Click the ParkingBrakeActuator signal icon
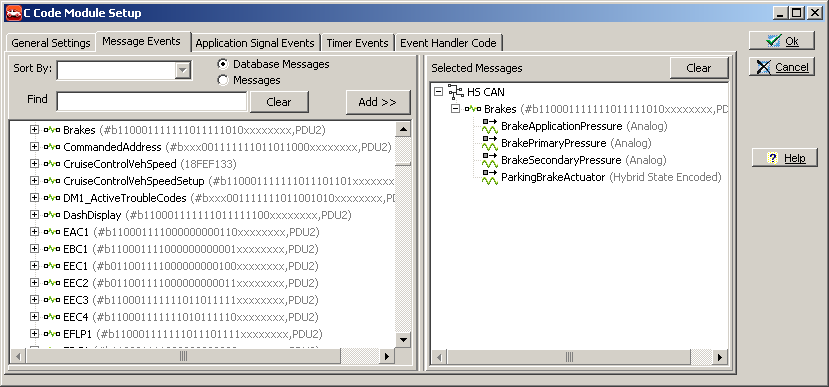Viewport: 829px width, 387px height. [x=490, y=177]
